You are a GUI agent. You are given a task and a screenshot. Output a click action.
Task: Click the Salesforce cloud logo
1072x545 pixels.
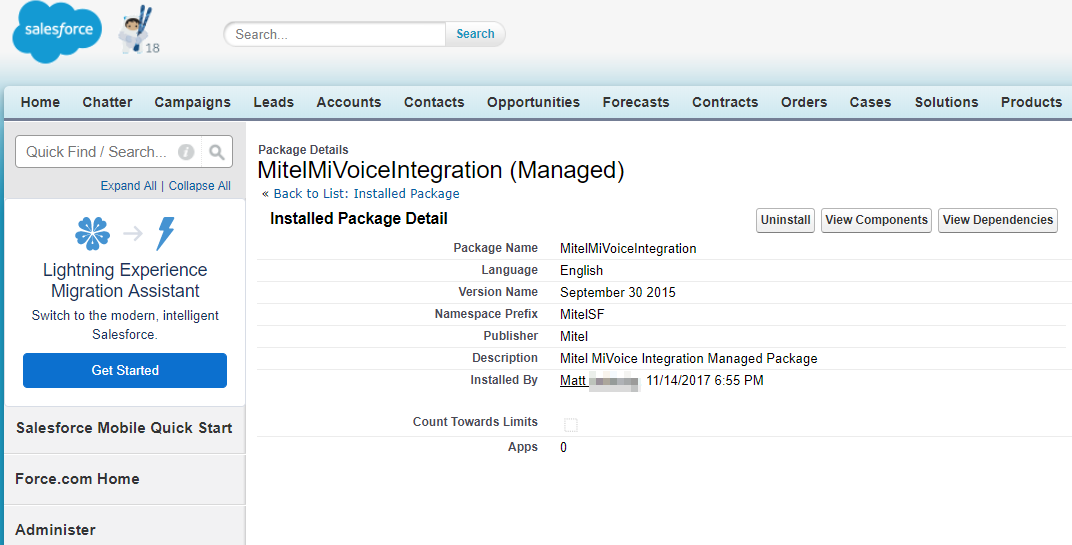57,31
